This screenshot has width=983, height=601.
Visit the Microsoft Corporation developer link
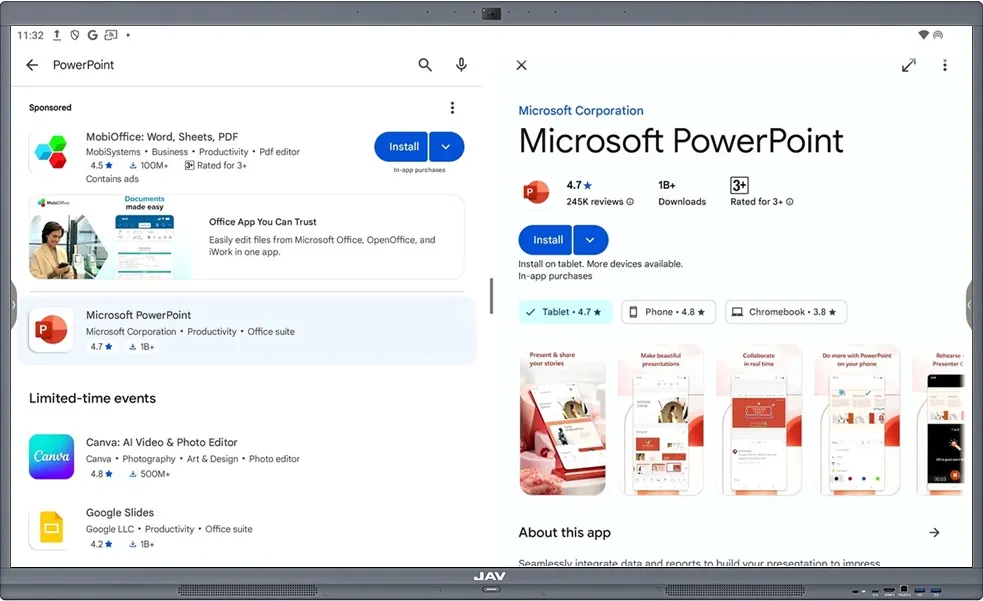coord(581,110)
